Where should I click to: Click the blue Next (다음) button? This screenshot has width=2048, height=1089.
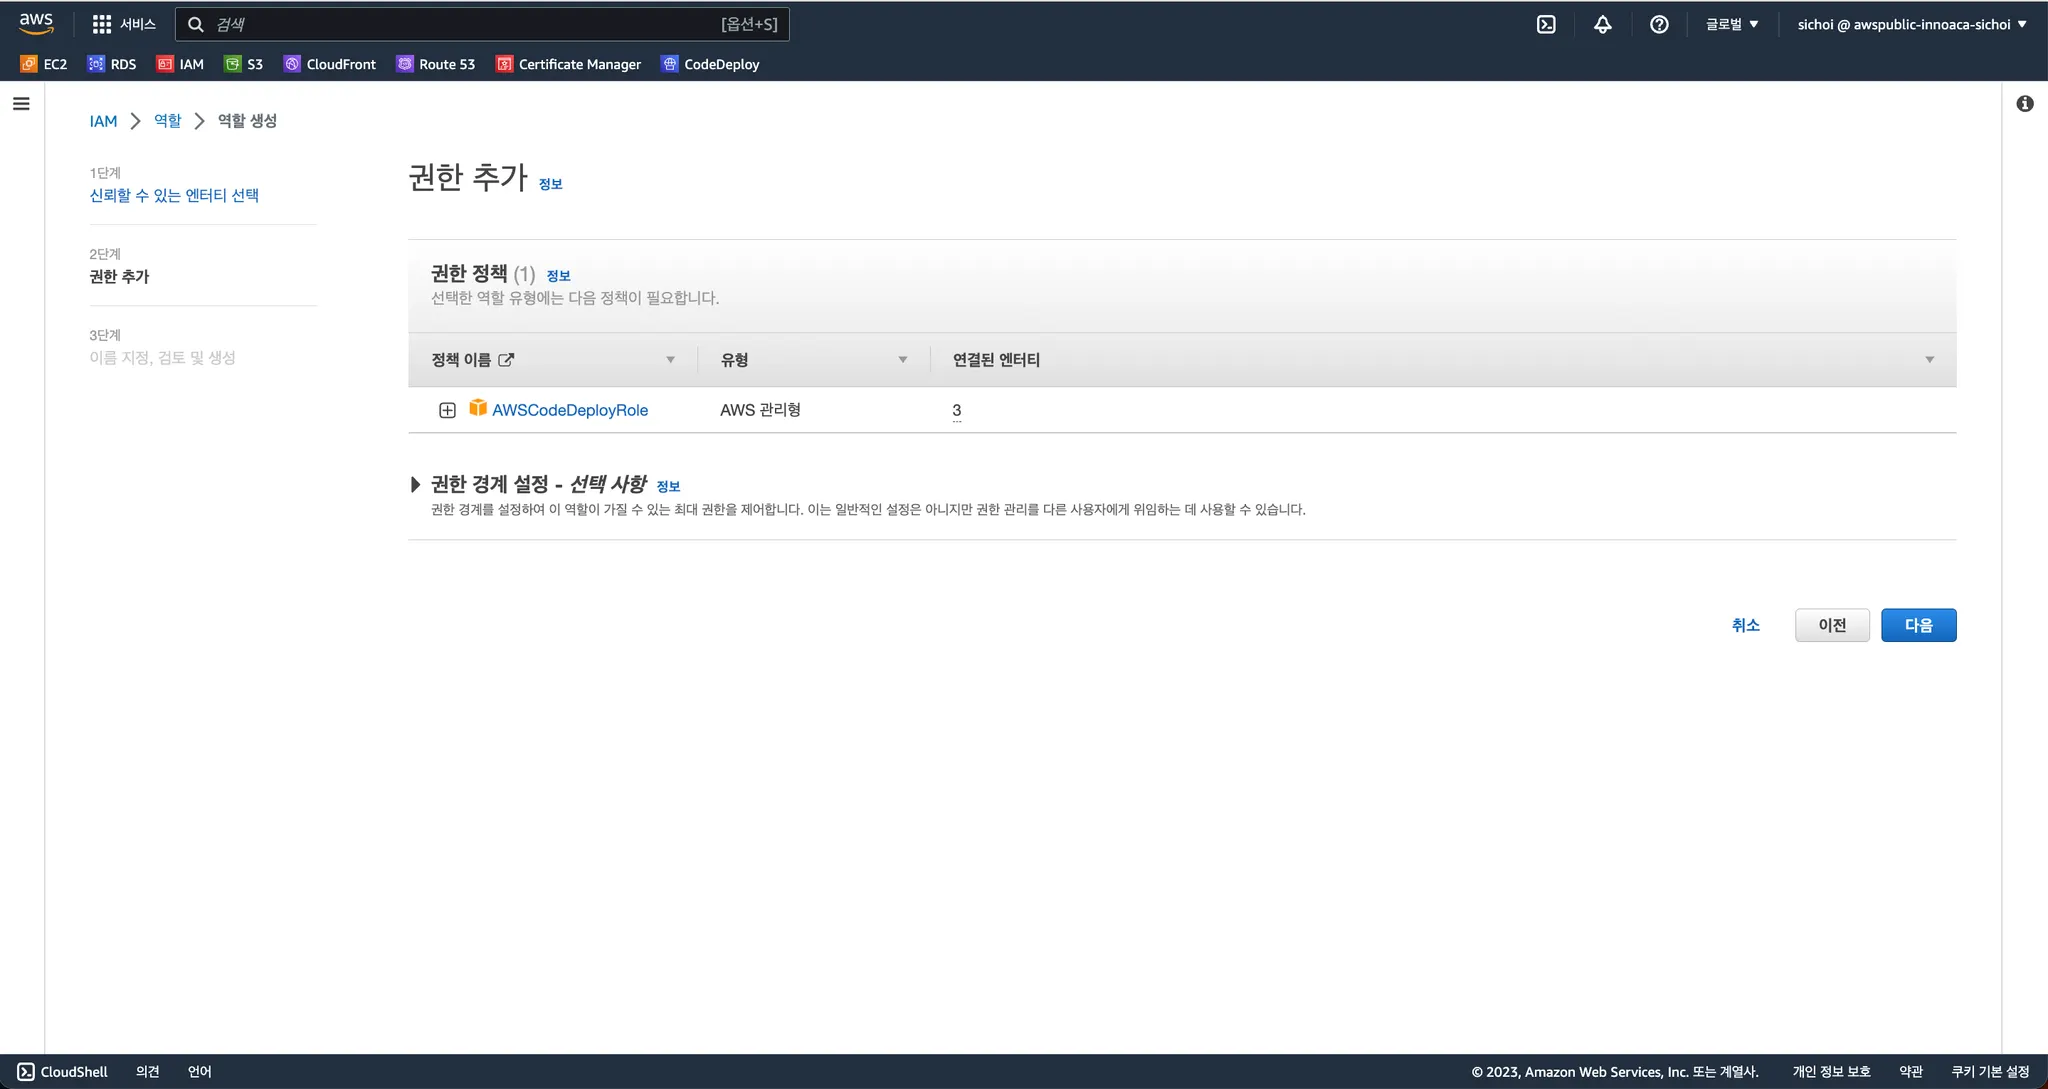pyautogui.click(x=1918, y=625)
